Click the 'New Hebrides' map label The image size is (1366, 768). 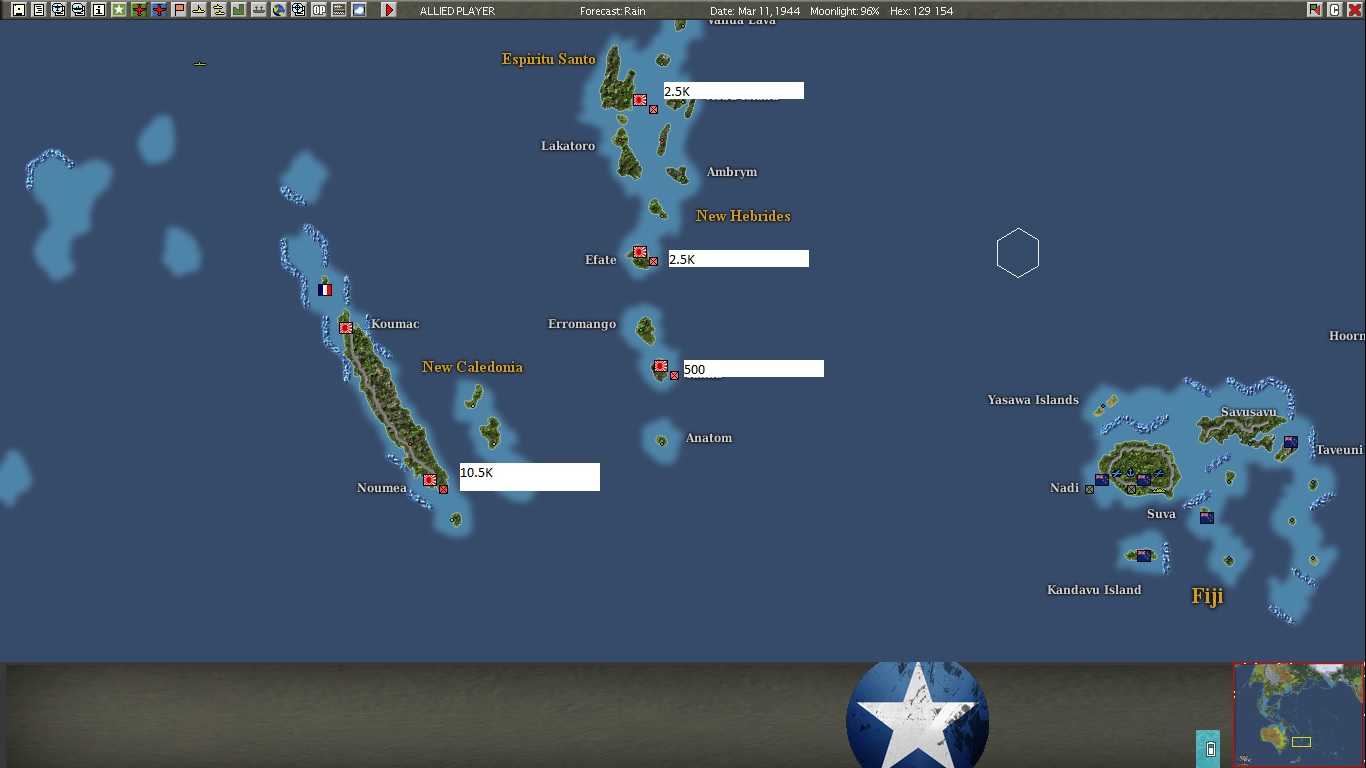743,216
